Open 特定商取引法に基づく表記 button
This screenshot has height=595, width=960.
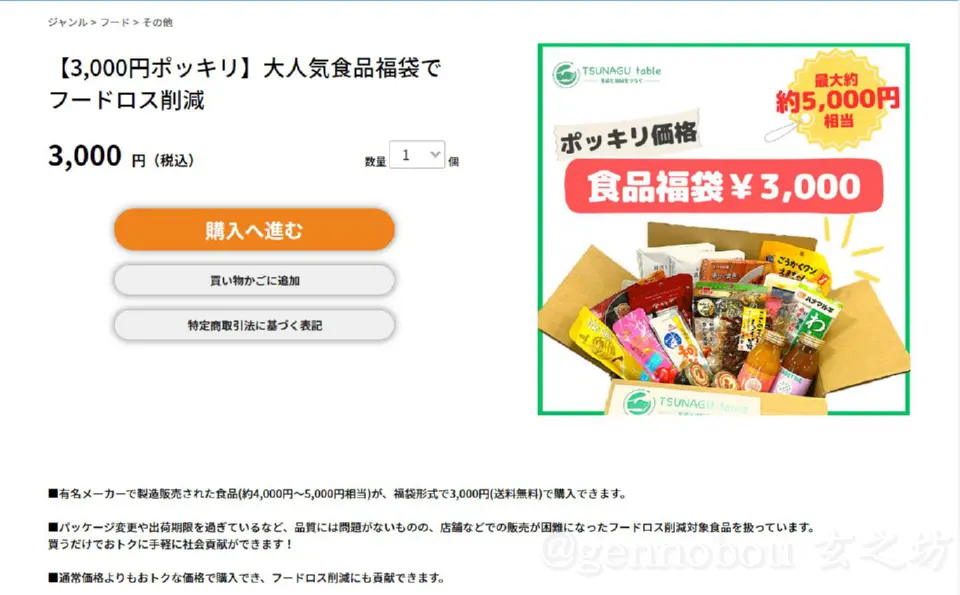254,325
